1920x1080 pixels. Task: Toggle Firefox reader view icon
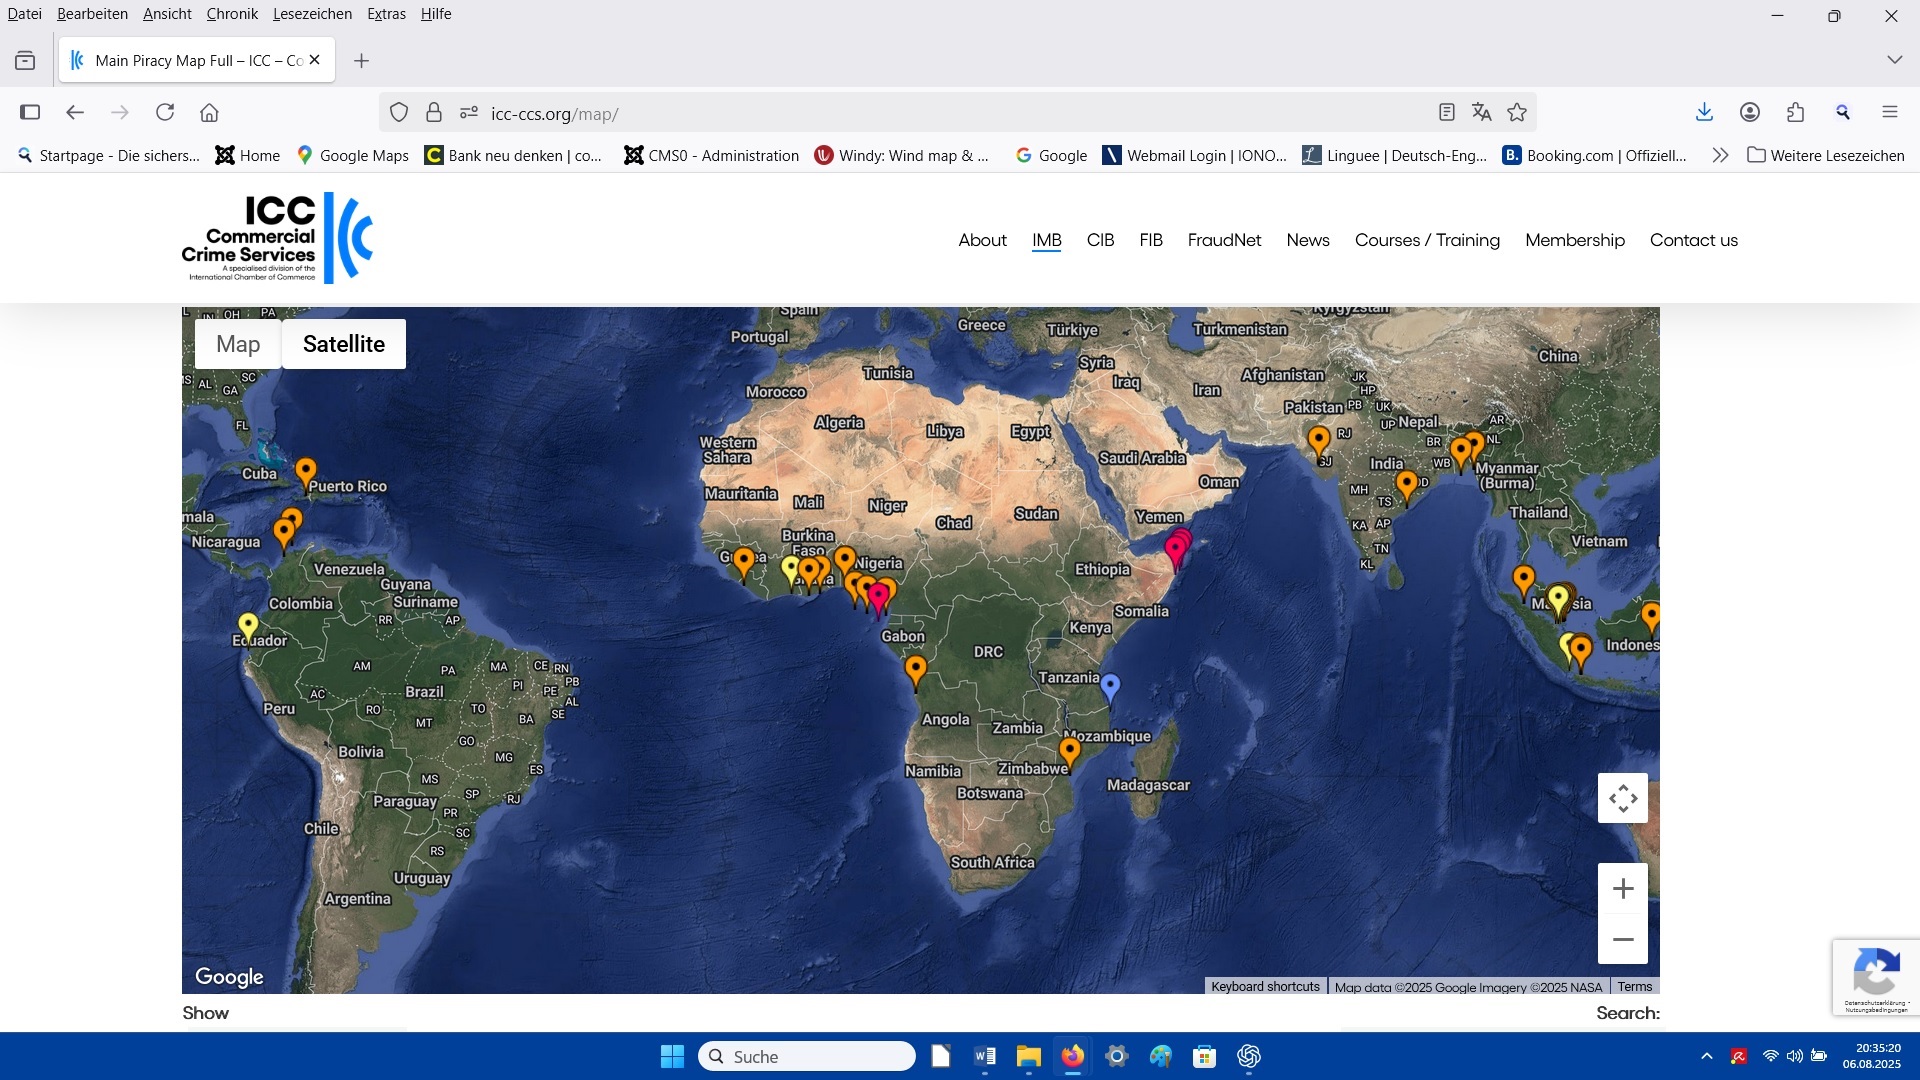[x=1446, y=113]
